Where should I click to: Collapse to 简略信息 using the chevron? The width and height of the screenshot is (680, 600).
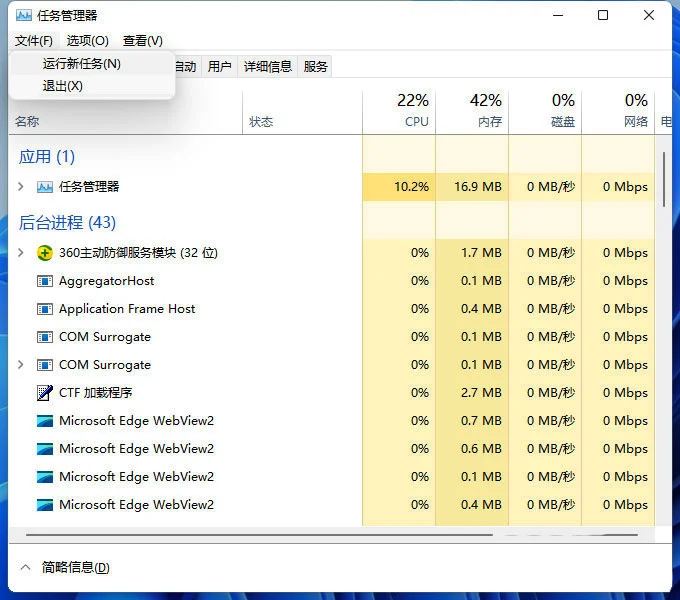[25, 567]
